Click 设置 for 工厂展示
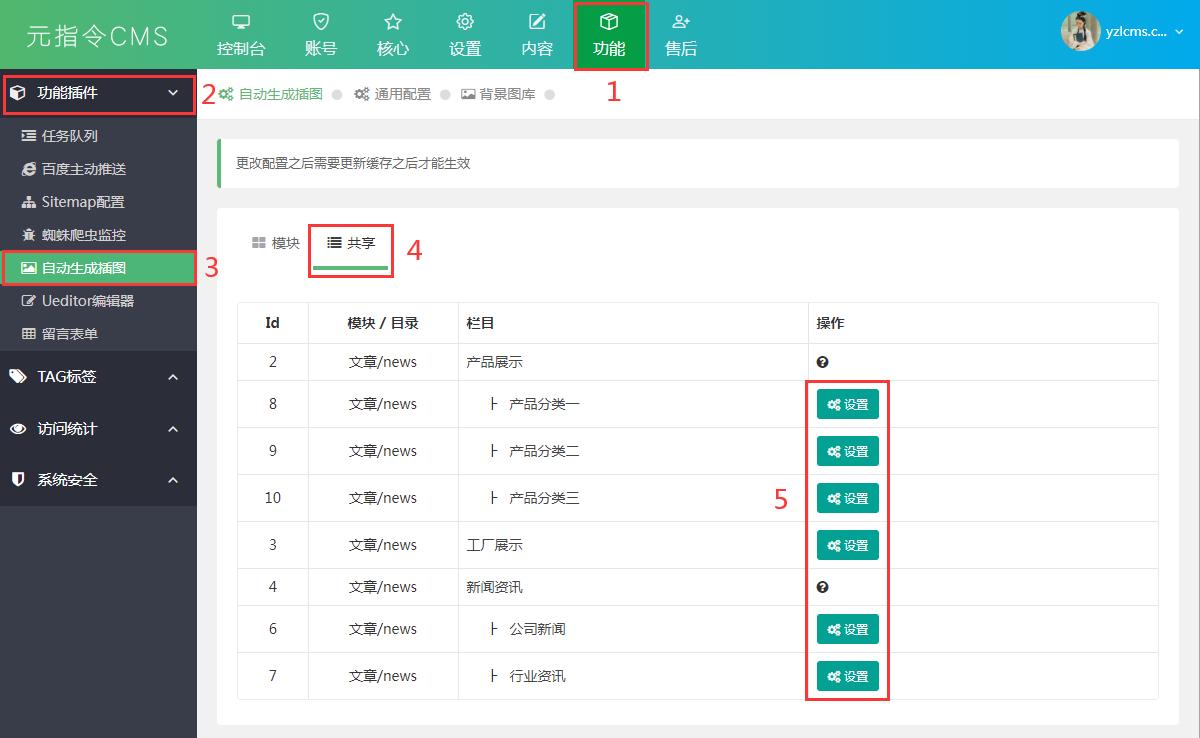1200x738 pixels. pyautogui.click(x=848, y=545)
